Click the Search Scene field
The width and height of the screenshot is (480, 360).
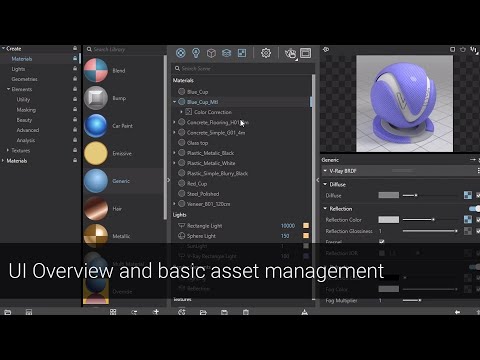pyautogui.click(x=243, y=68)
